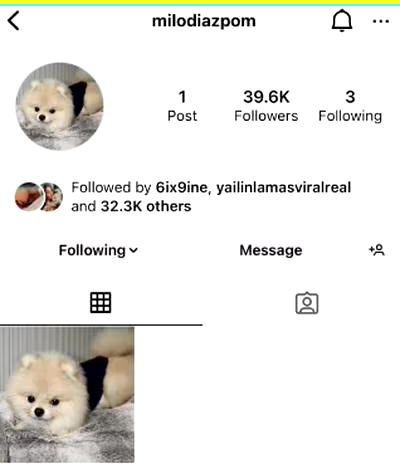Screen dimensions: 400x476
Task: Tap the add suggested people icon
Action: [377, 250]
